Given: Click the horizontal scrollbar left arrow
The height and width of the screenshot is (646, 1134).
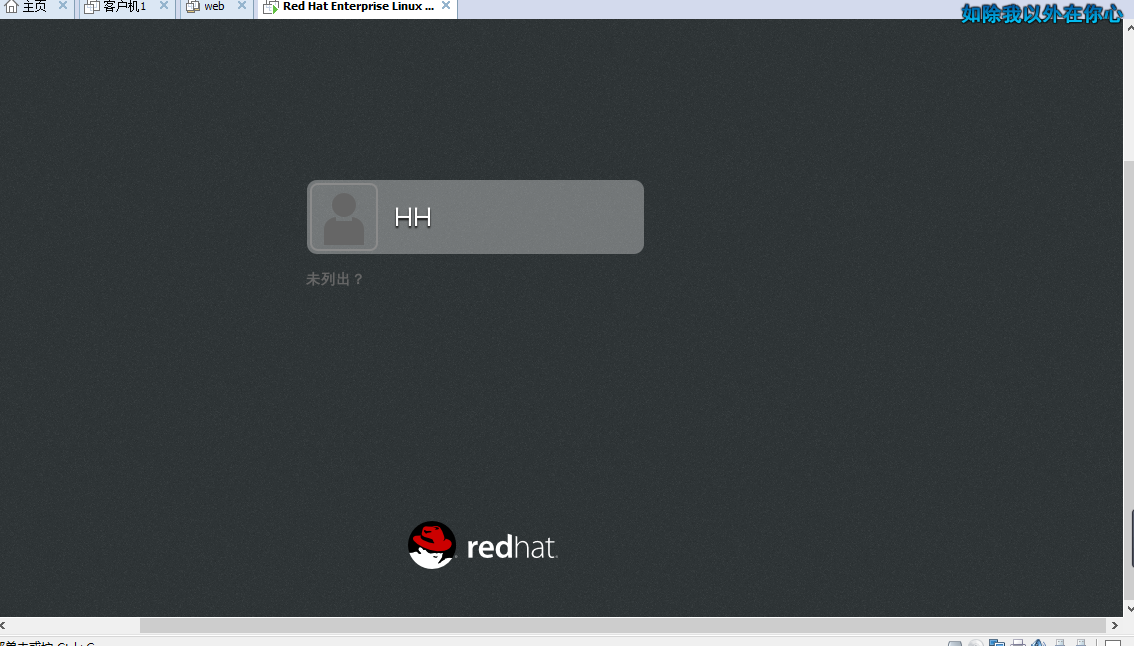Looking at the screenshot, I should coord(4,625).
